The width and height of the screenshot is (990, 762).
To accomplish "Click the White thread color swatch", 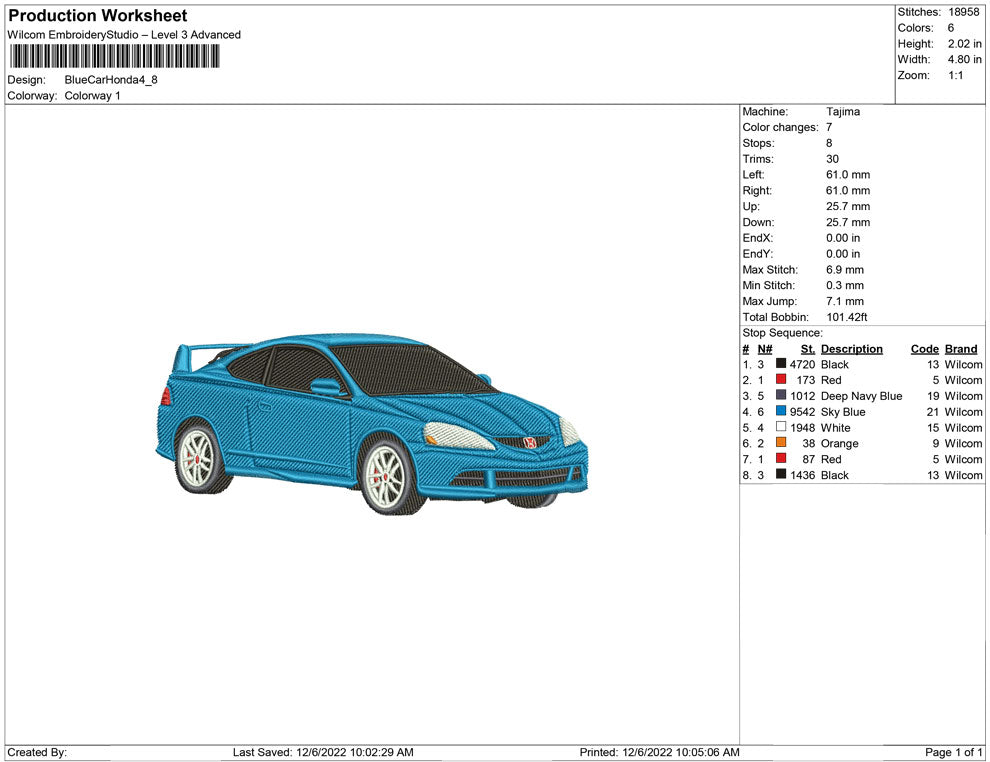I will pyautogui.click(x=781, y=428).
